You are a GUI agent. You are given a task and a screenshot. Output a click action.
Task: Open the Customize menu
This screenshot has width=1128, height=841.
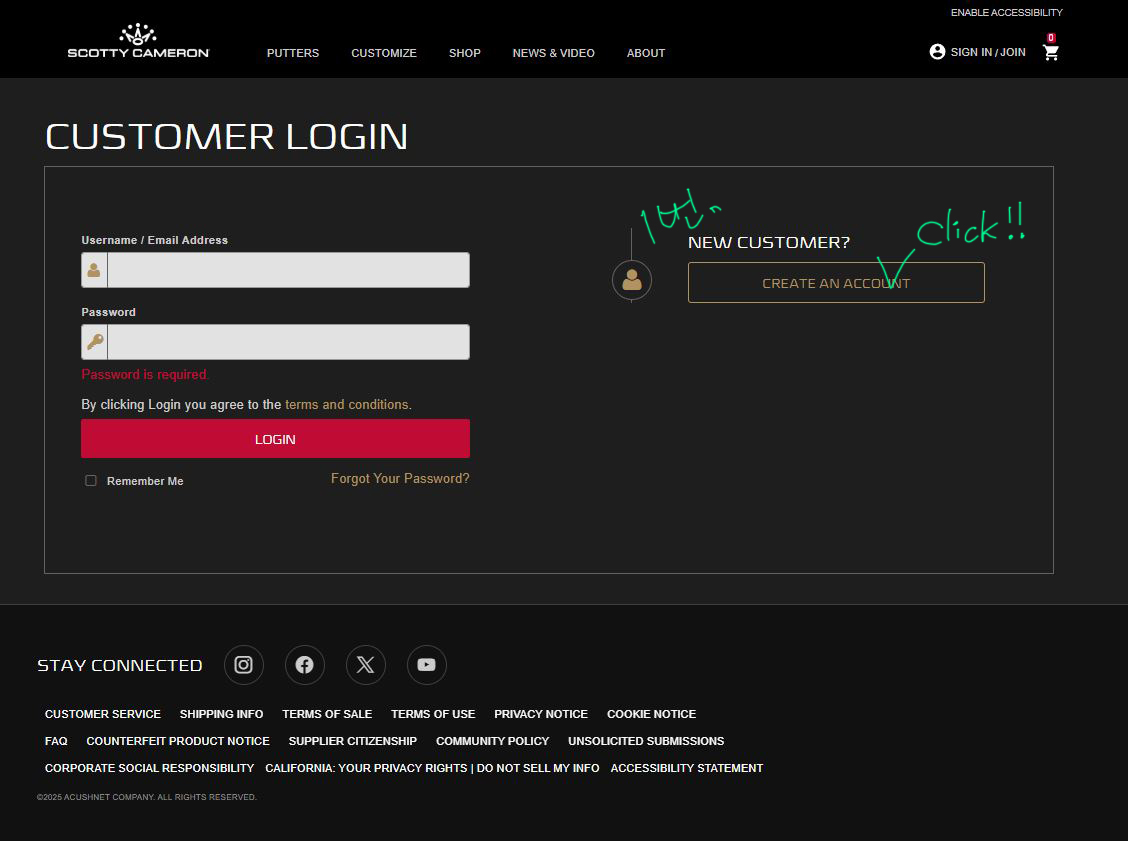point(383,53)
